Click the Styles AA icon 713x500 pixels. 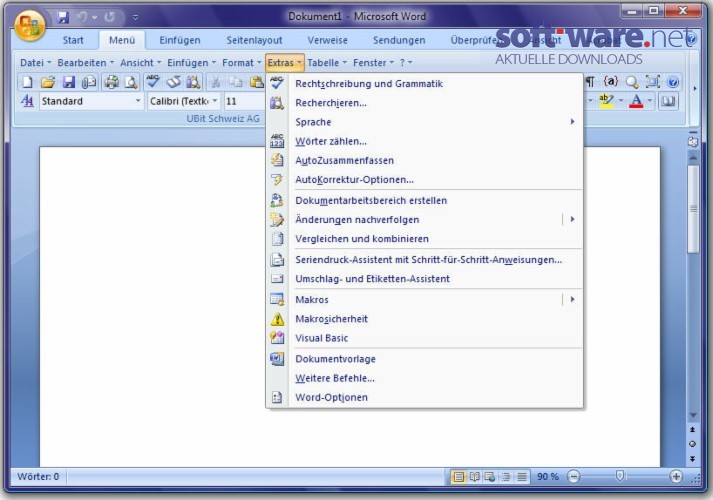27,101
